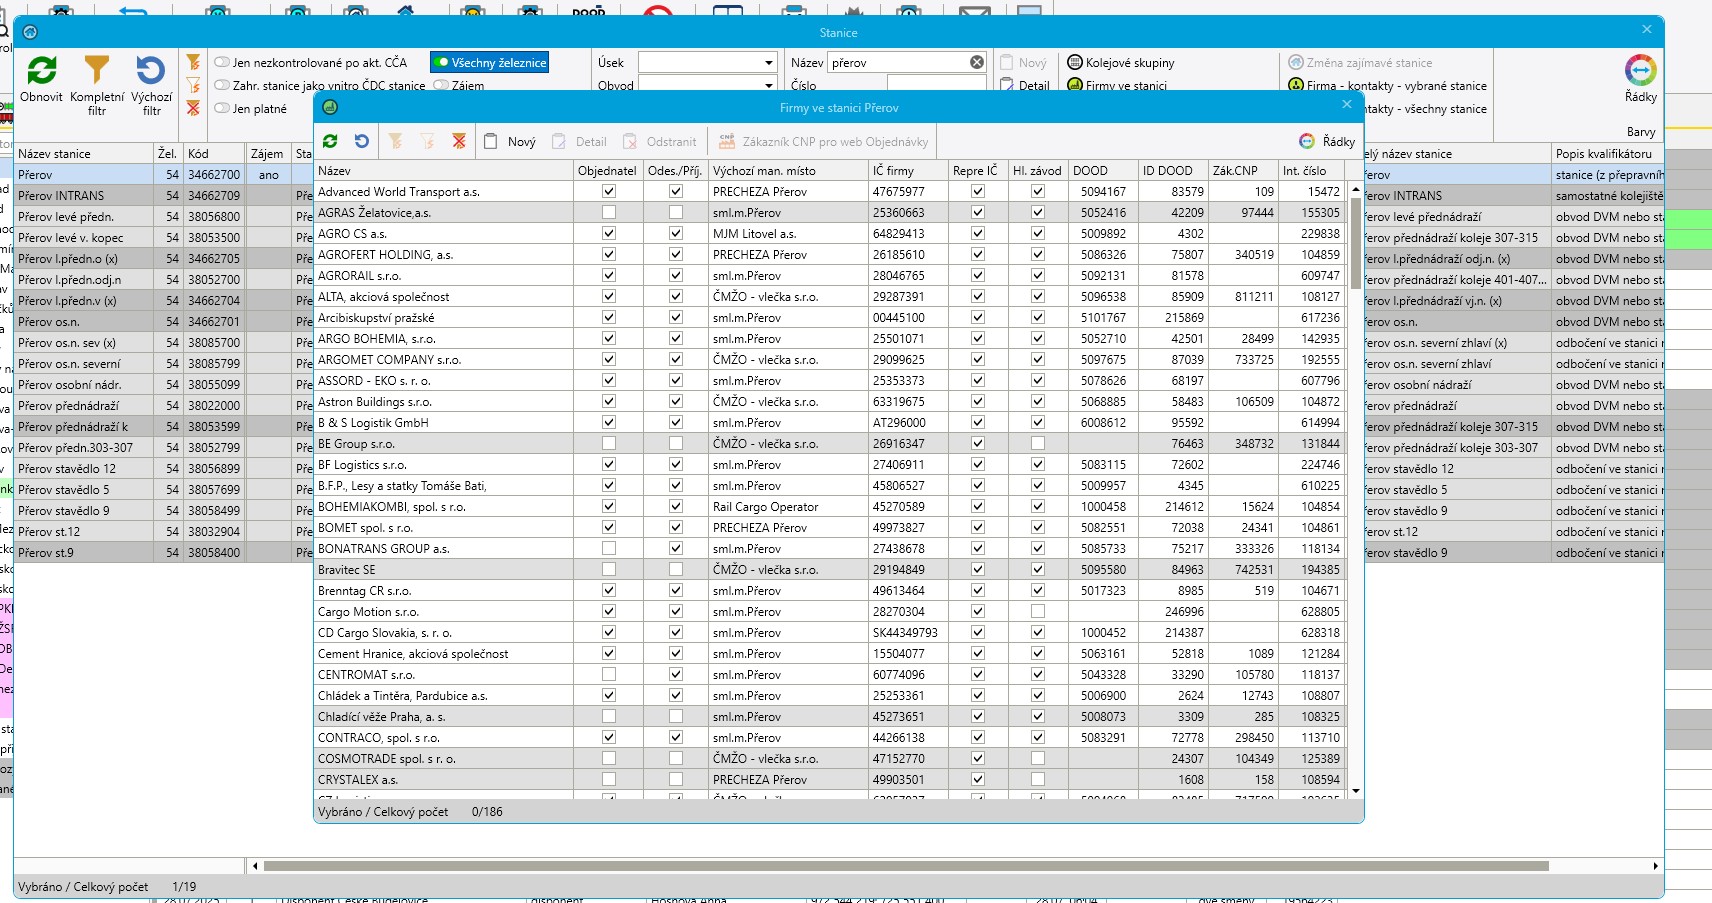
Task: Click the clear filter red X icon in the company toolbar
Action: point(459,142)
